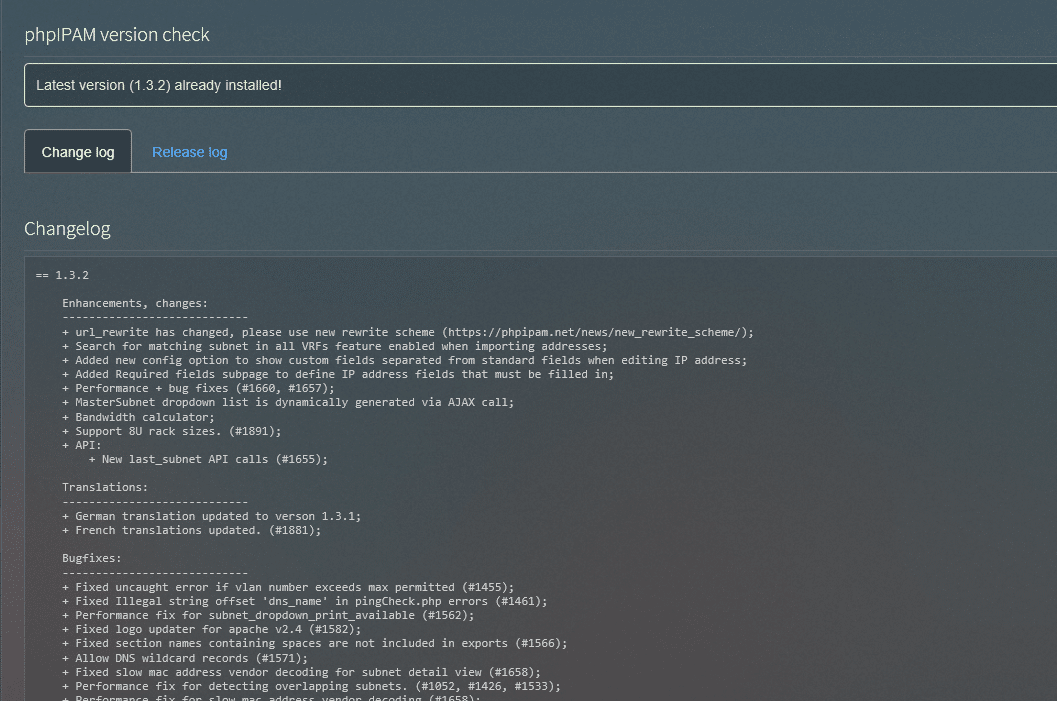Viewport: 1057px width, 701px height.
Task: Select the 'Search for matching subnet in all VRFs' line
Action: coord(334,346)
